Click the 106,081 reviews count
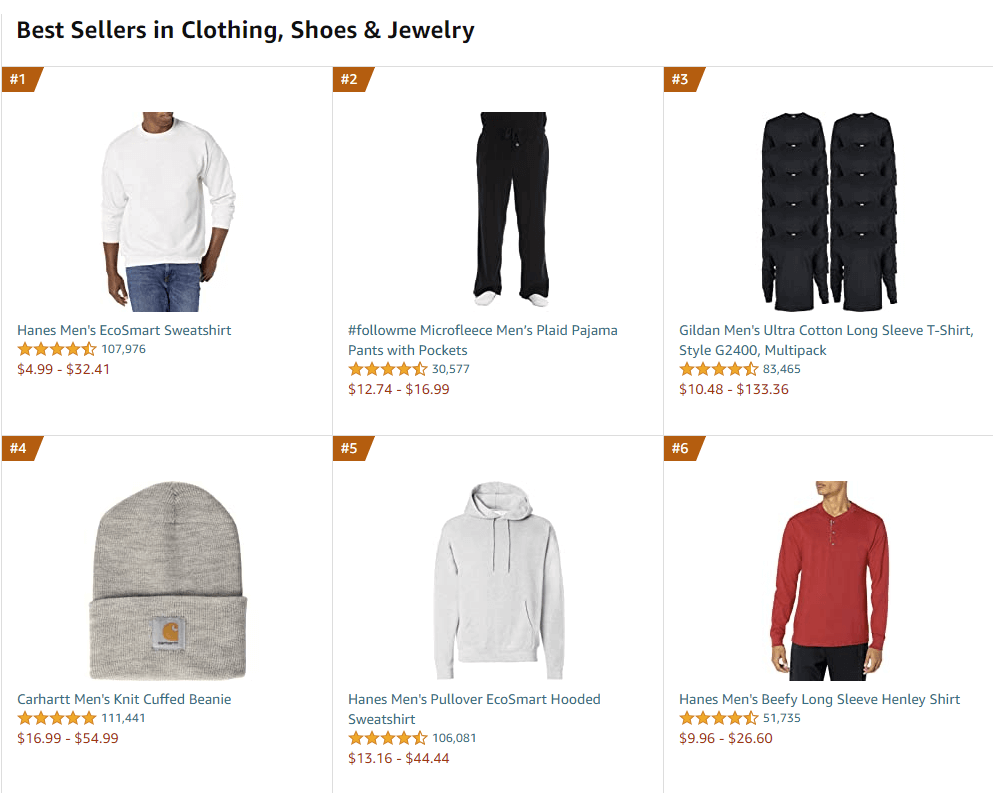 tap(454, 738)
